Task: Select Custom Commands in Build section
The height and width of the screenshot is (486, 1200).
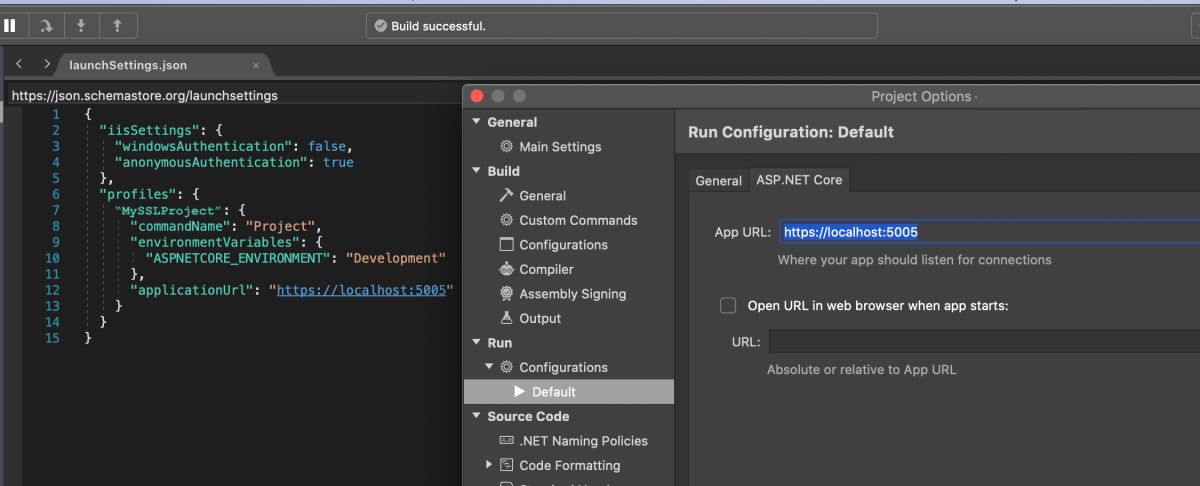Action: pyautogui.click(x=577, y=220)
